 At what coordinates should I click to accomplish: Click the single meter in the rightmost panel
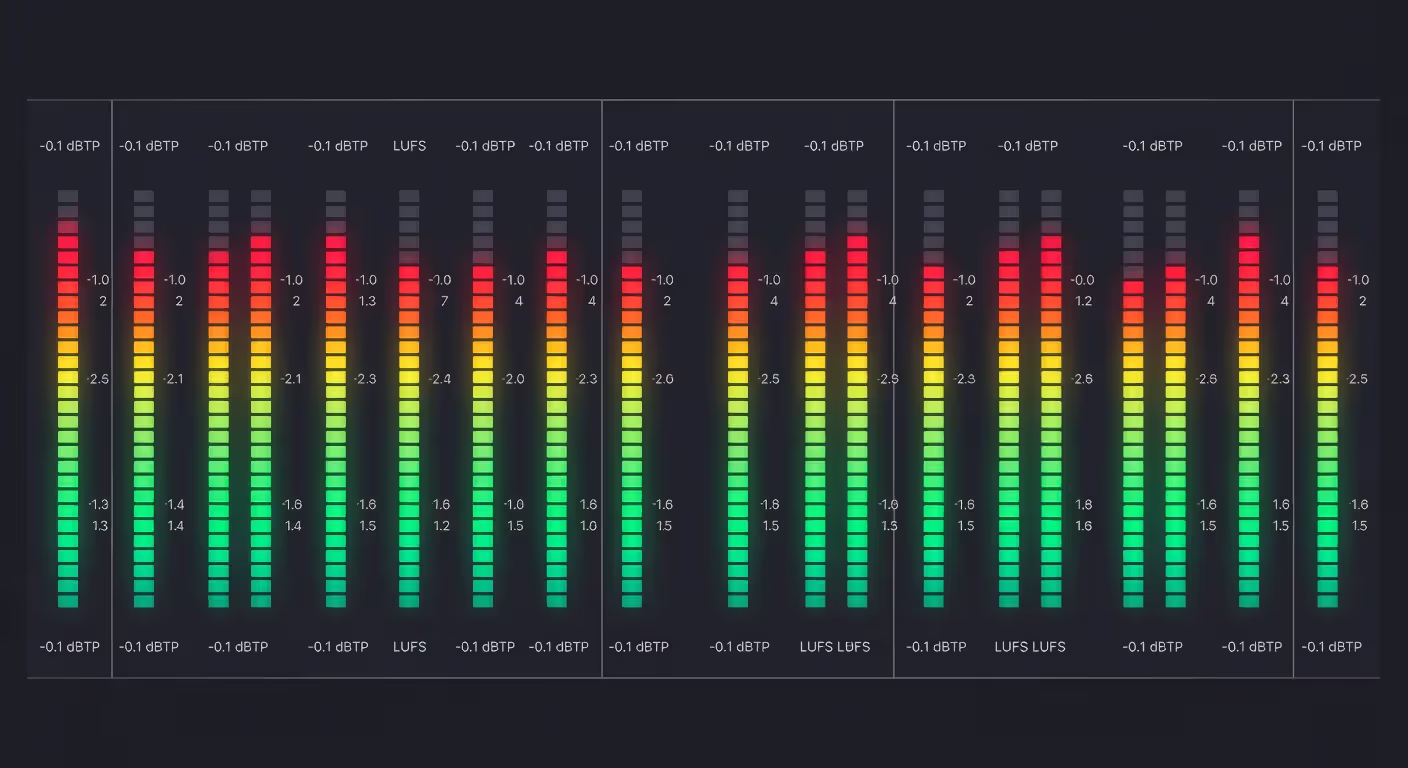[1327, 399]
